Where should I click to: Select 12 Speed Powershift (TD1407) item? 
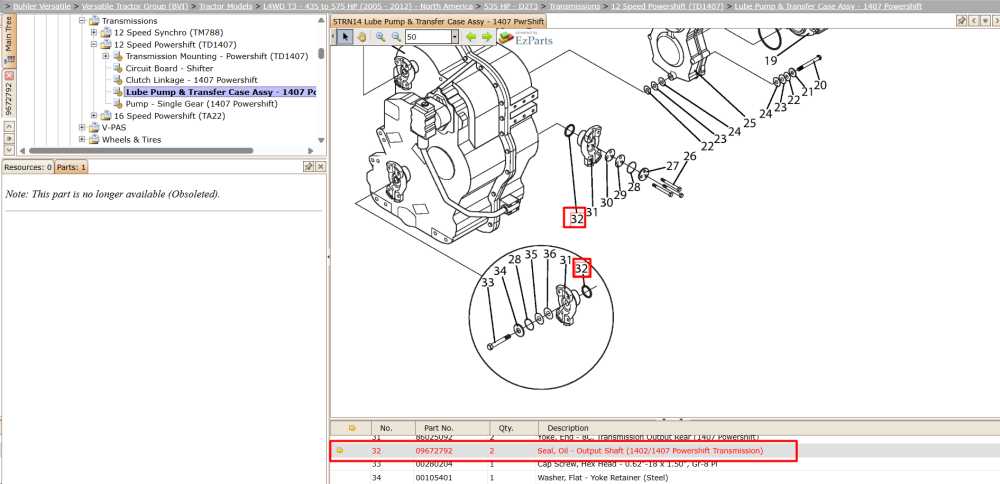pos(175,45)
